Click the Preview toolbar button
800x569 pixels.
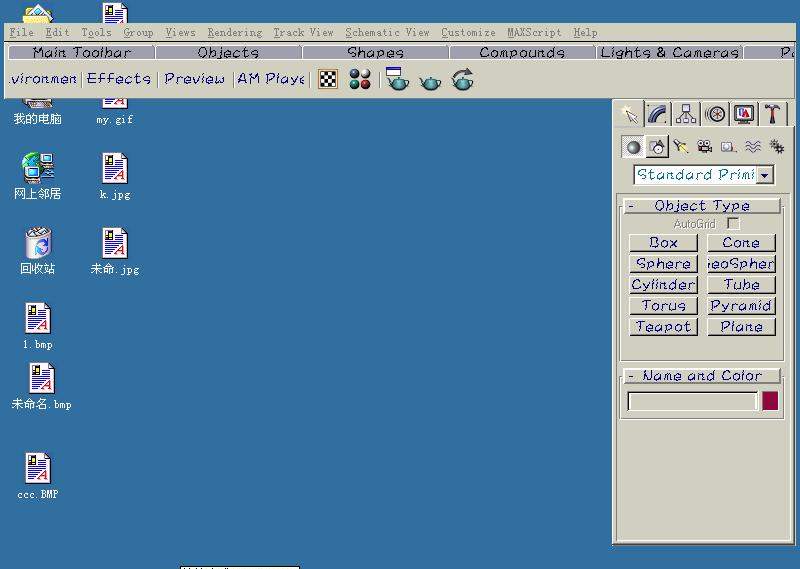click(194, 79)
